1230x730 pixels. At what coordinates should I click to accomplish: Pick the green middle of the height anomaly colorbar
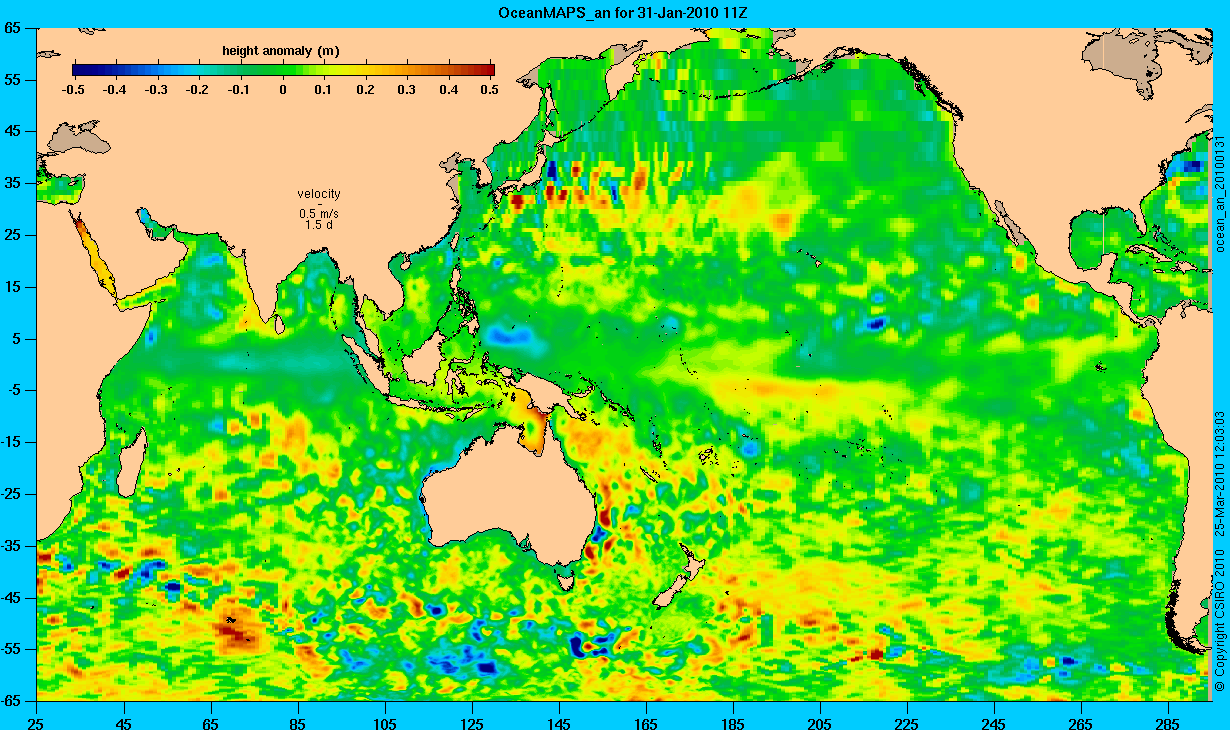283,70
